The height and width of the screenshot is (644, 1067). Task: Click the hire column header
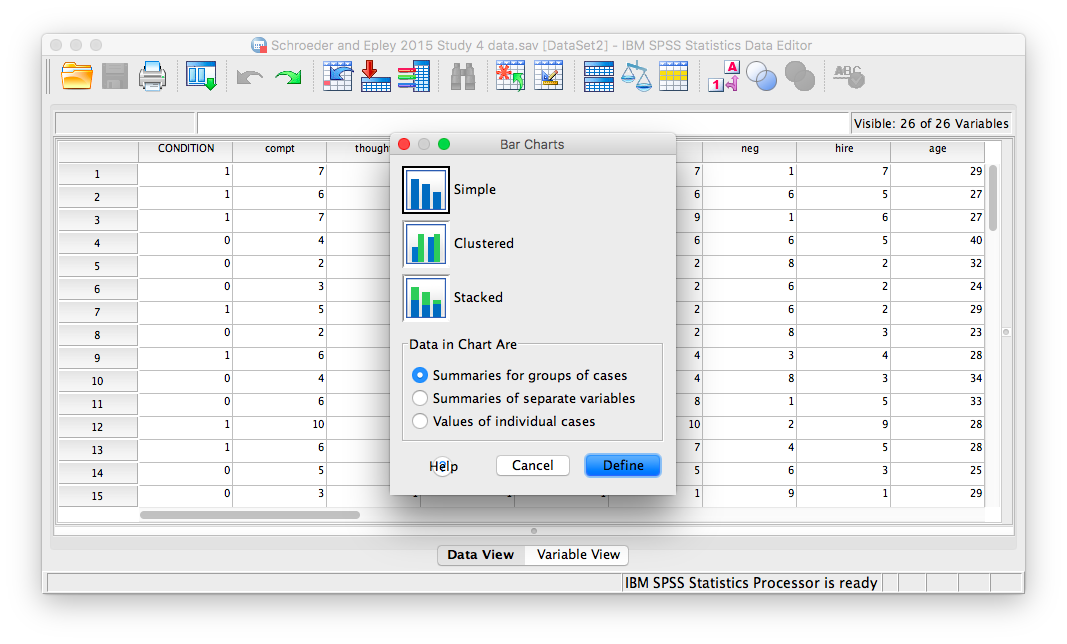pos(844,148)
